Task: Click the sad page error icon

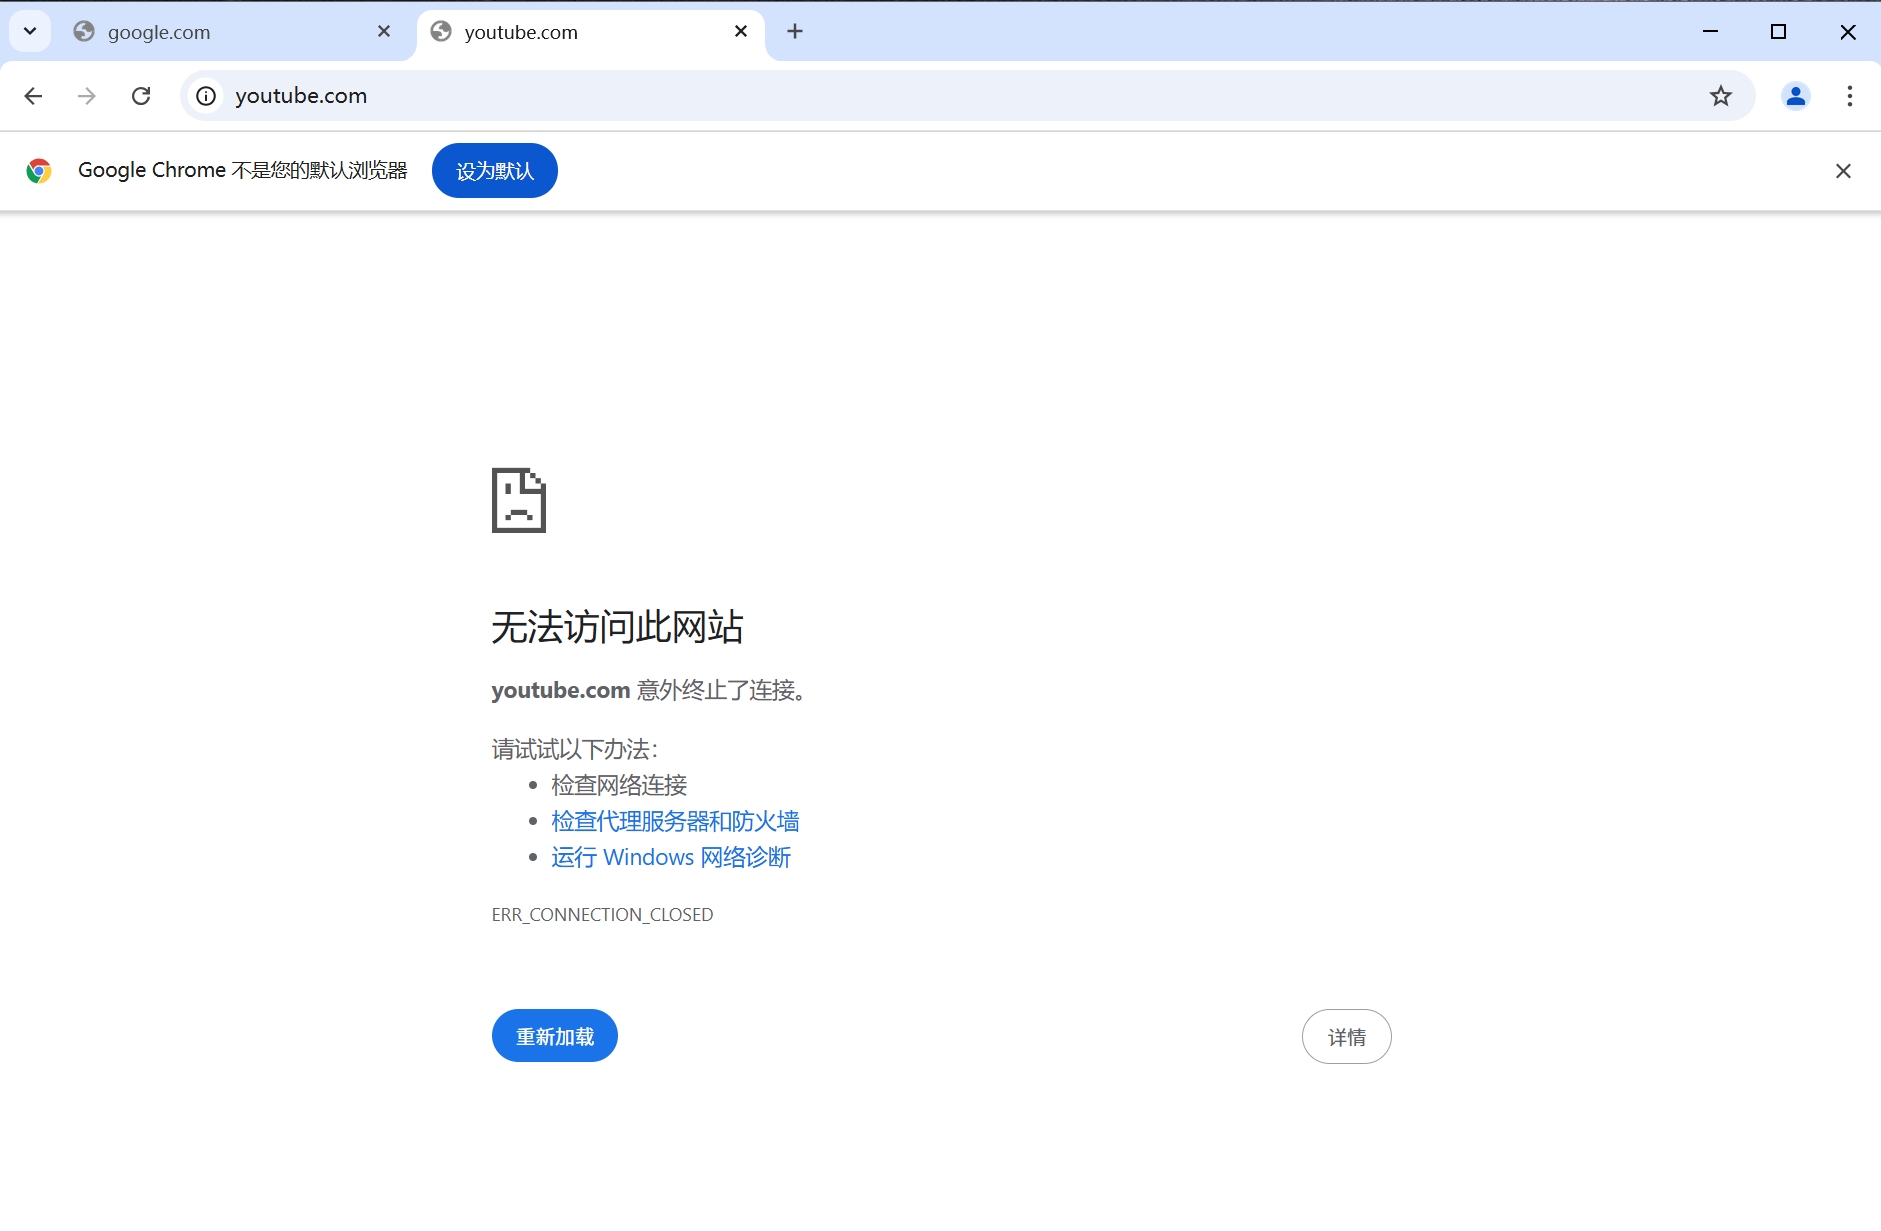Action: [519, 500]
